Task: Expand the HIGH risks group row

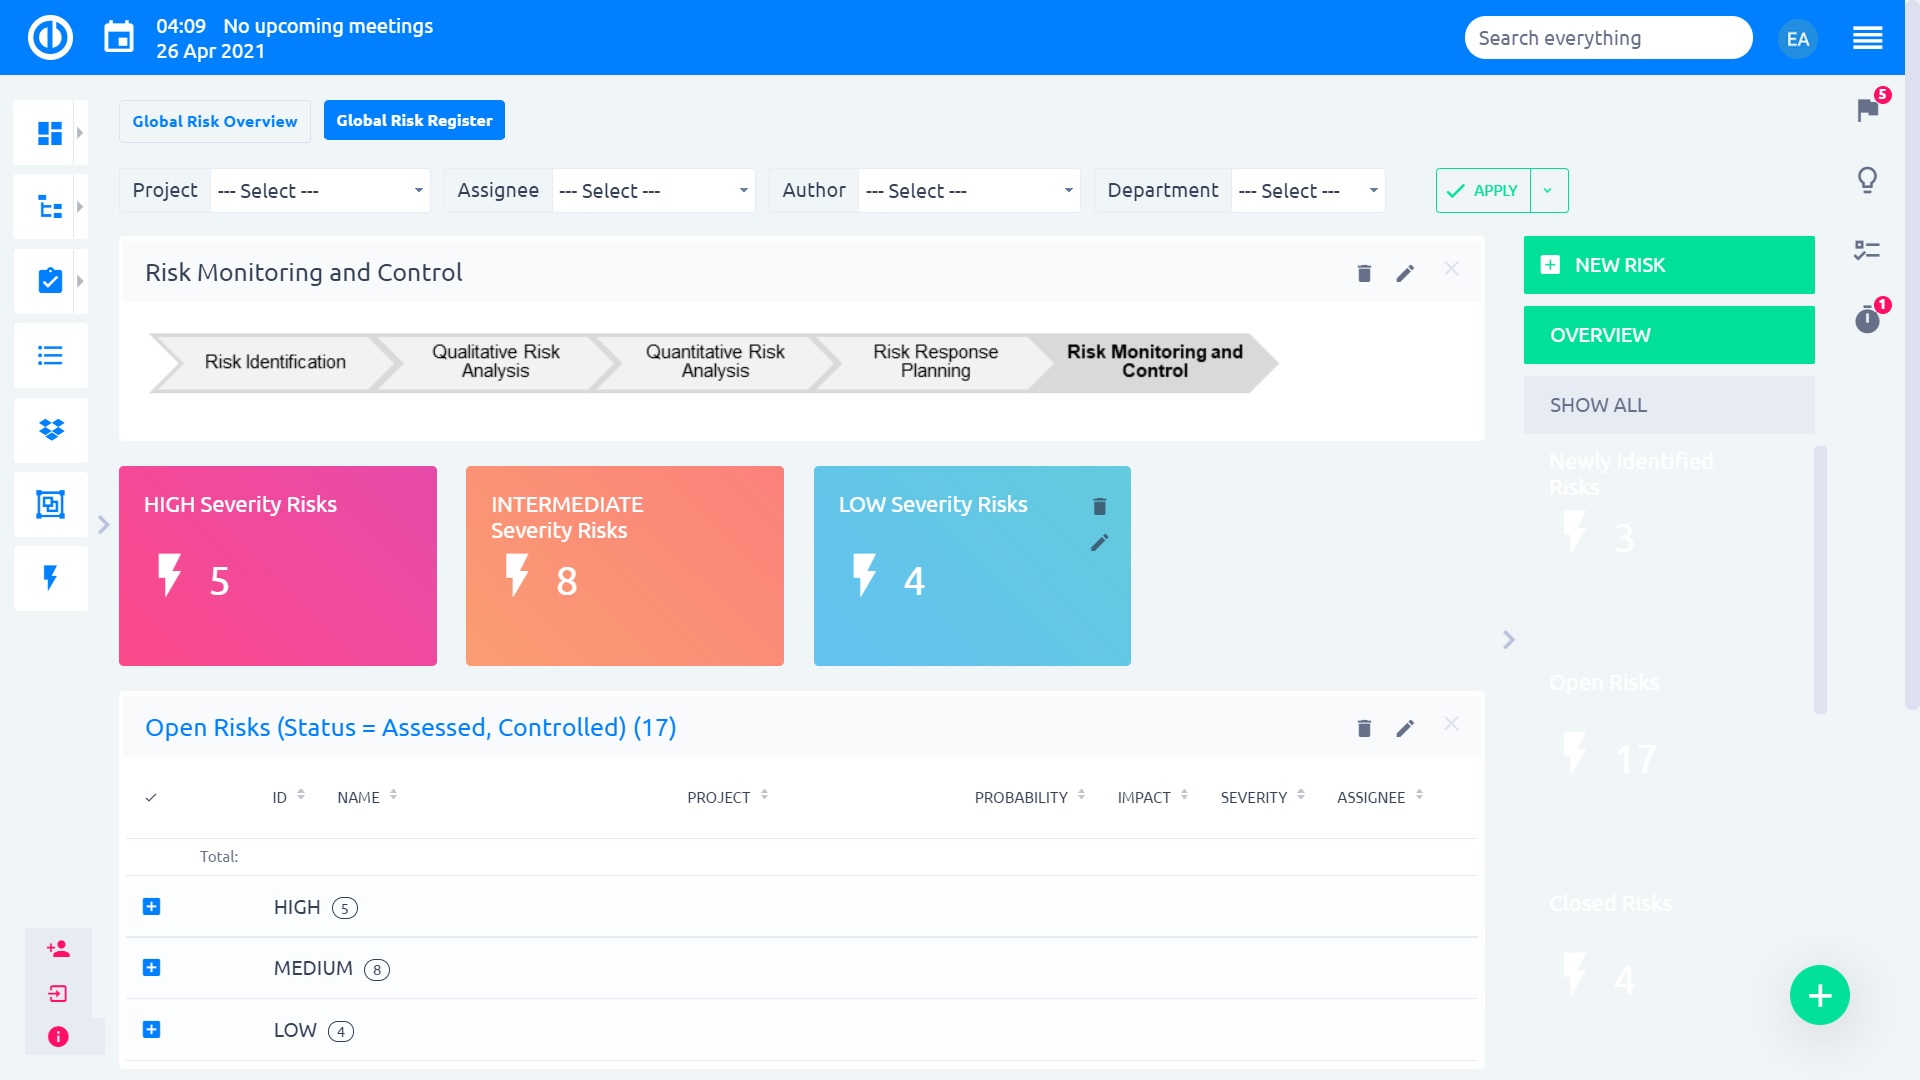Action: pos(152,907)
